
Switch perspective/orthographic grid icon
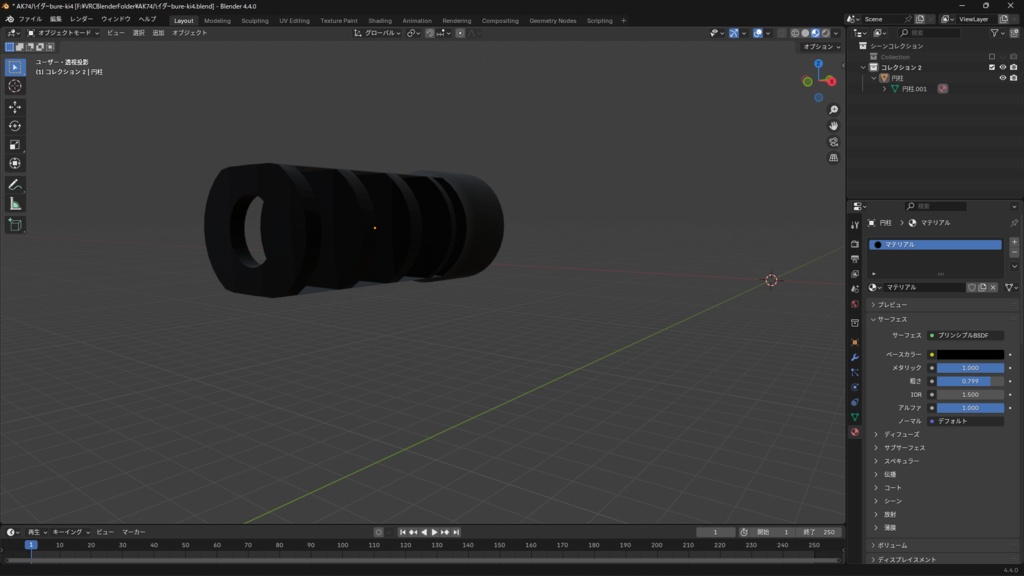(833, 158)
